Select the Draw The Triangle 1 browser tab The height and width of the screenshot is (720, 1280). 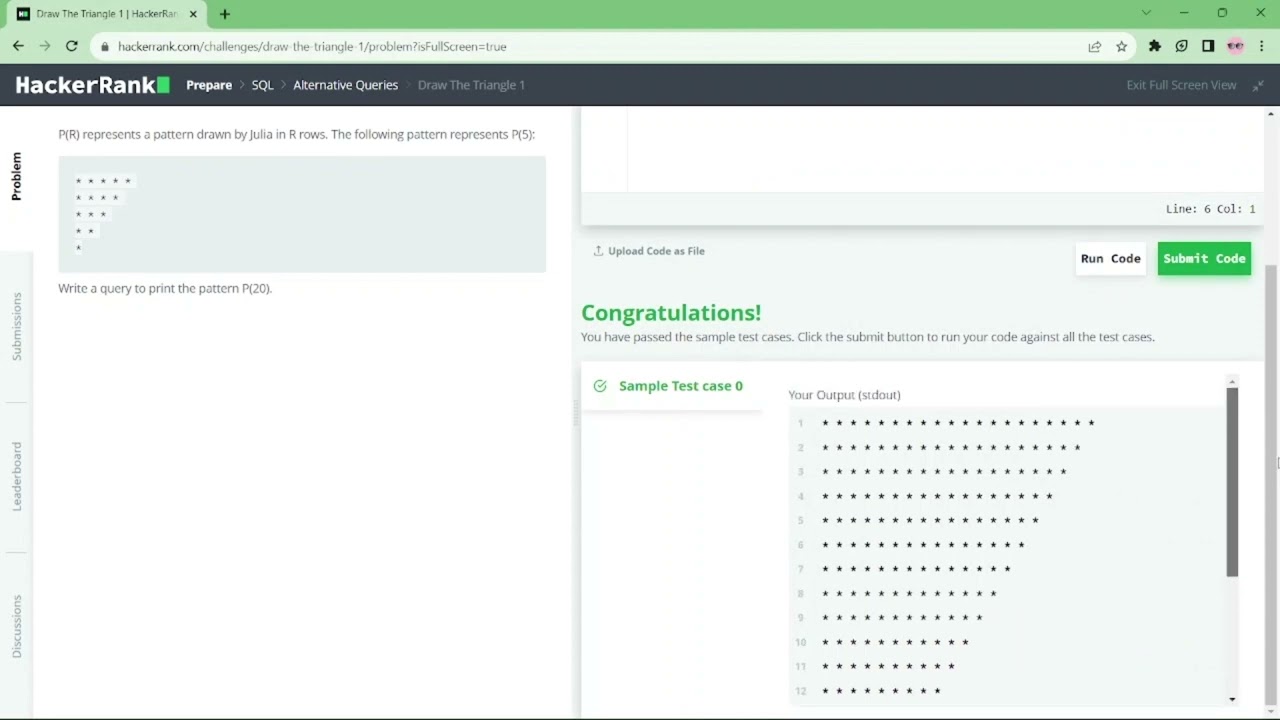105,14
